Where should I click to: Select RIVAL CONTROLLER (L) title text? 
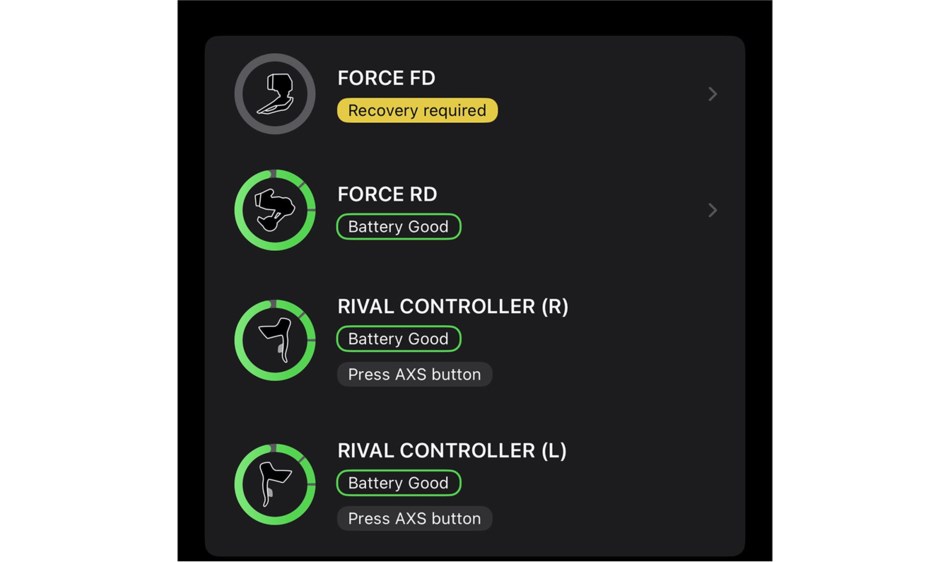[452, 451]
